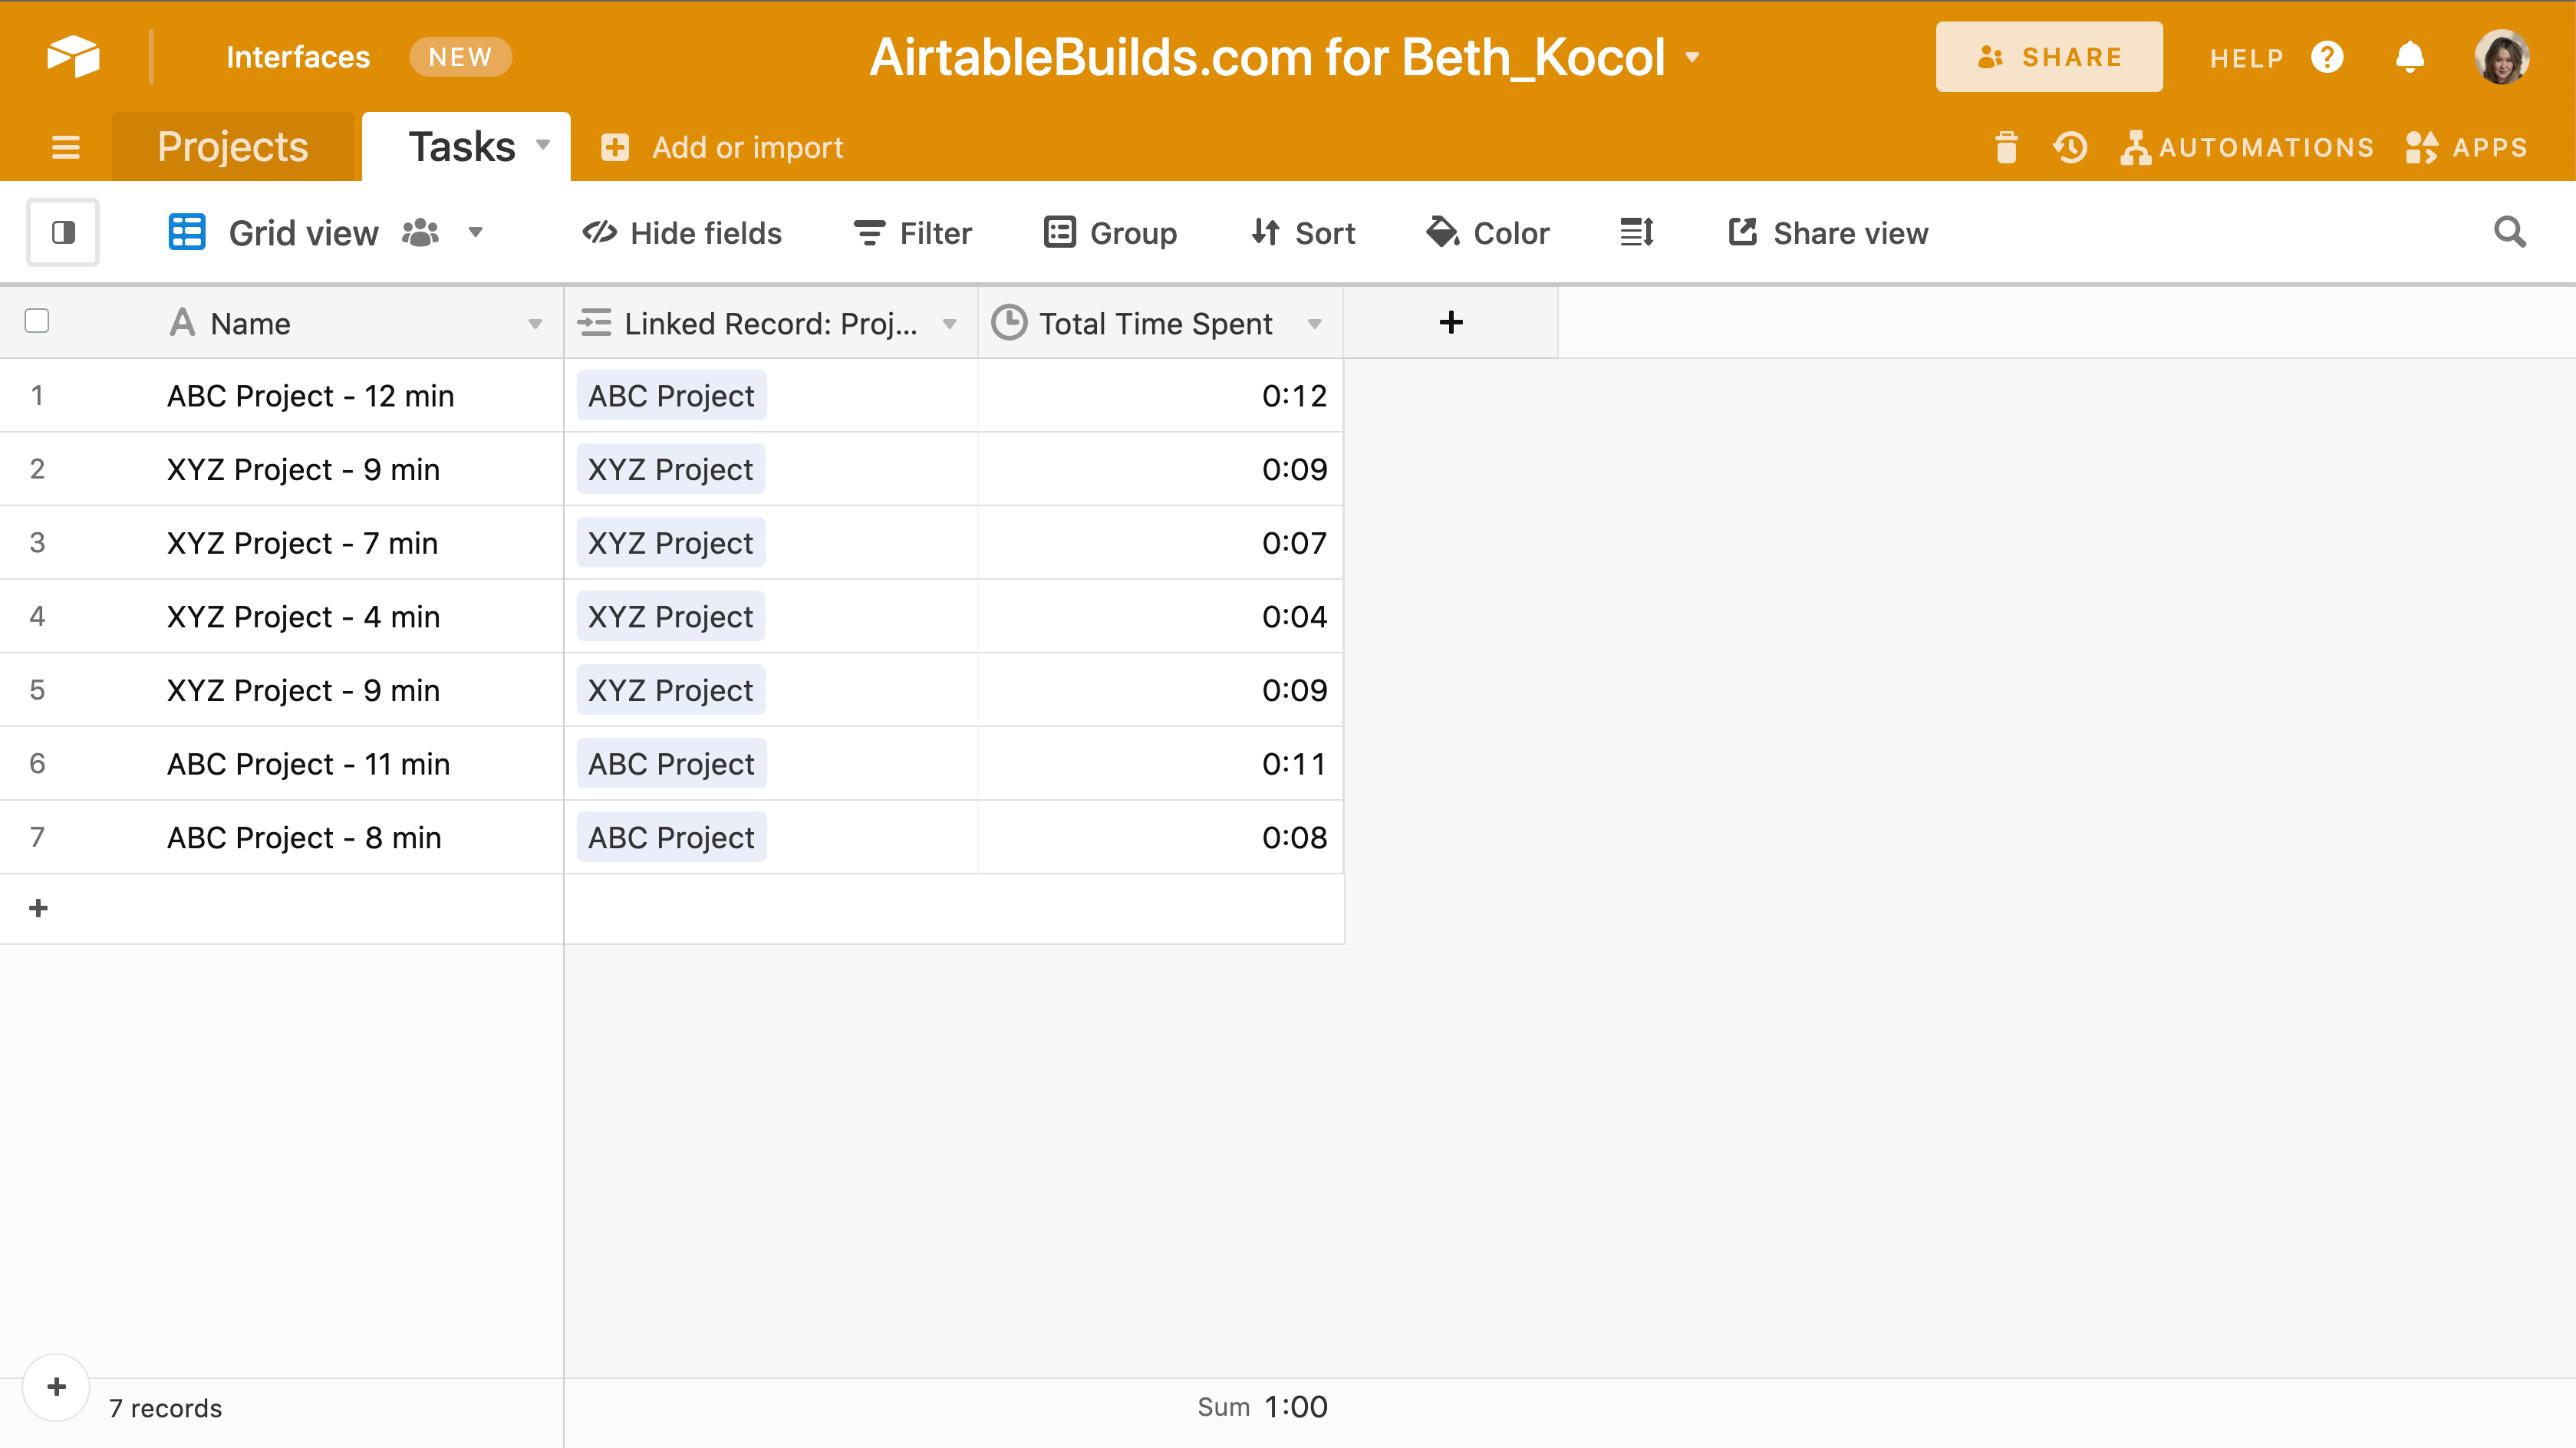Select the 0:04 time cell
This screenshot has width=2576, height=1448.
(x=1160, y=617)
